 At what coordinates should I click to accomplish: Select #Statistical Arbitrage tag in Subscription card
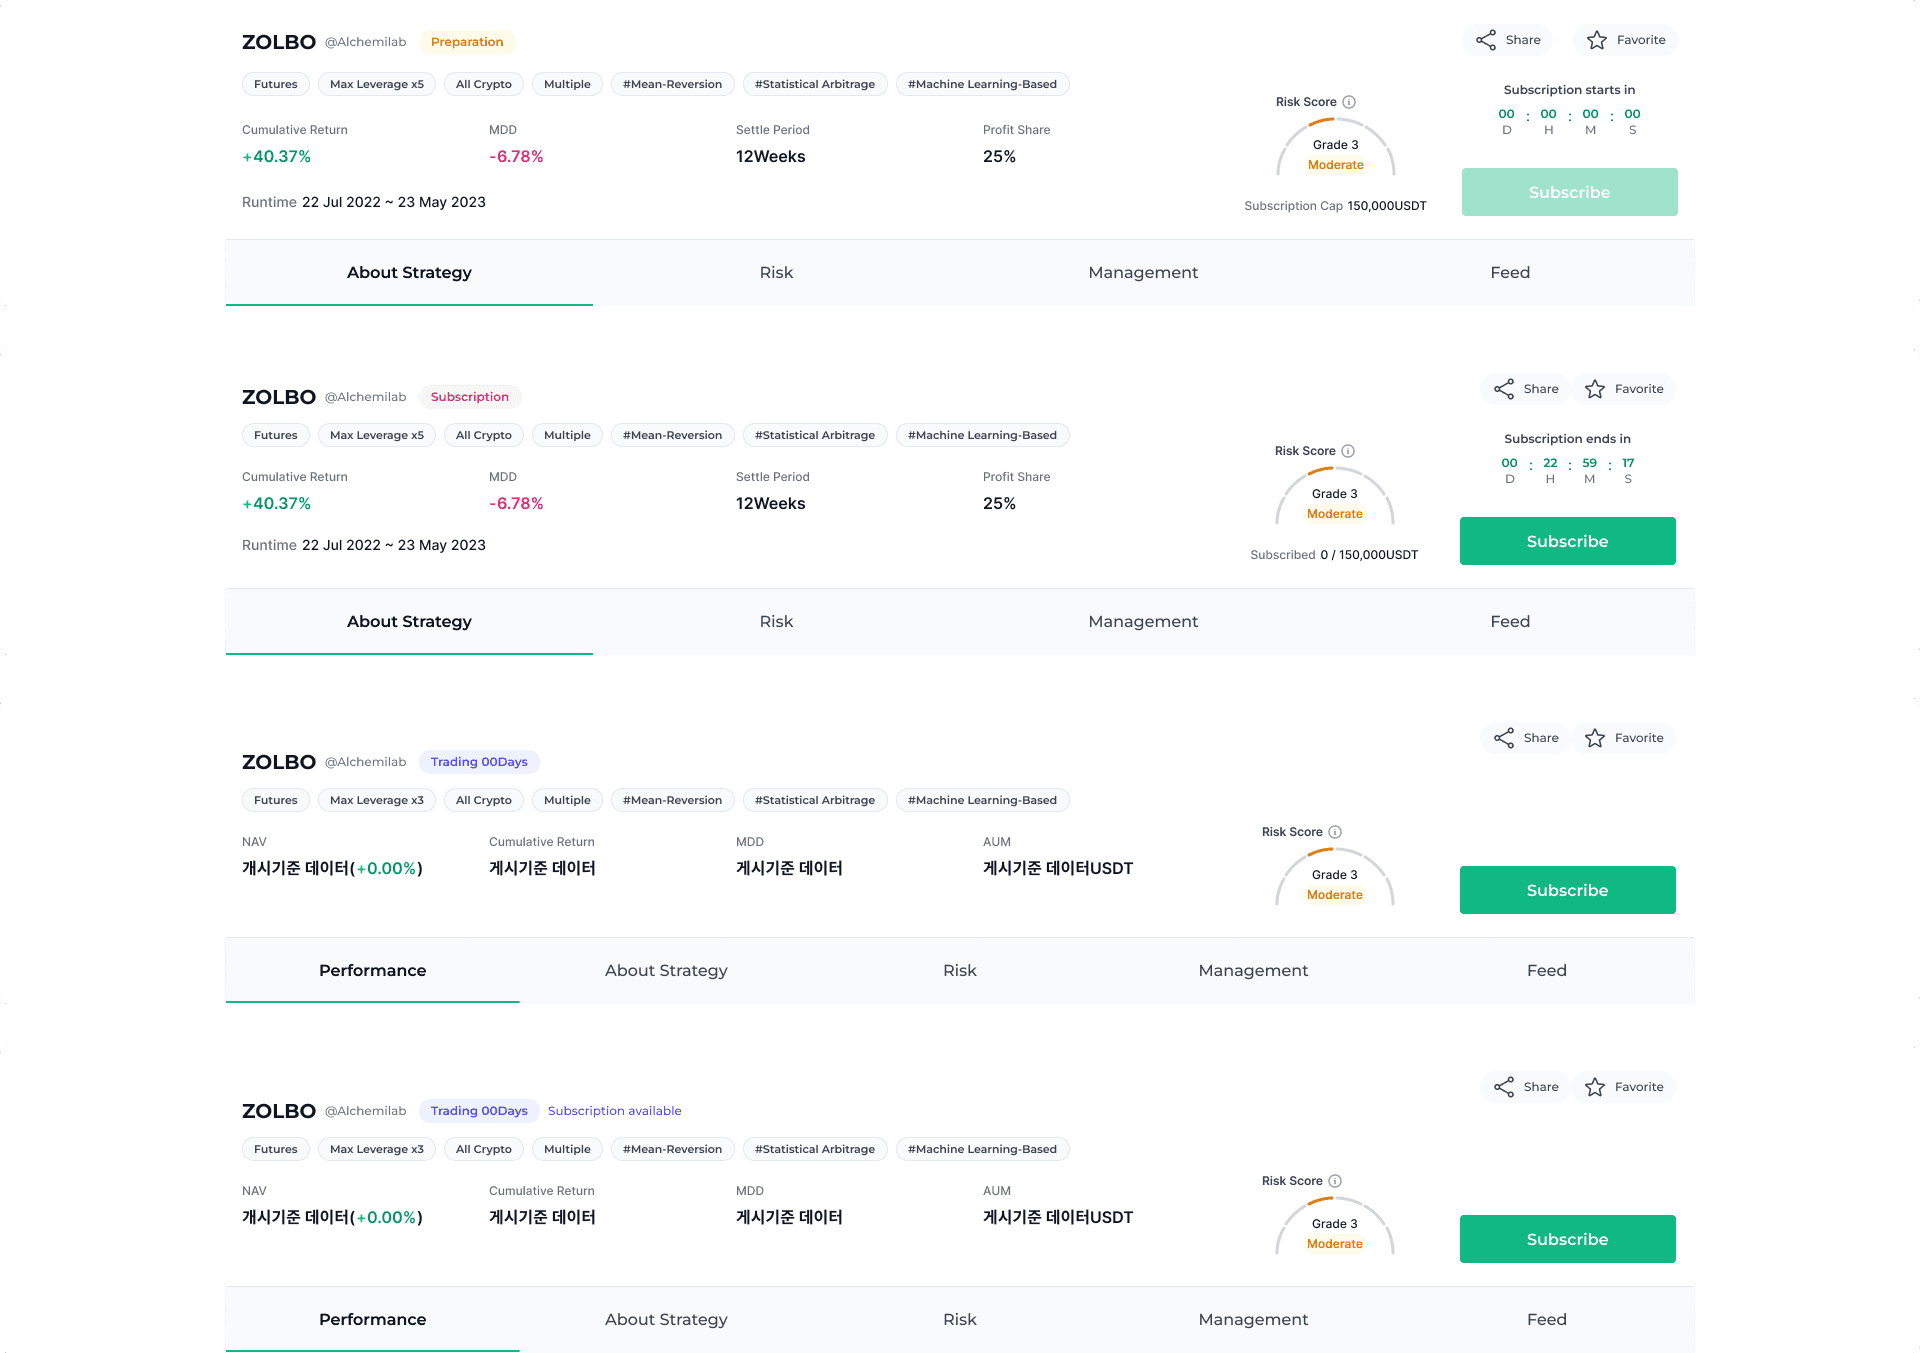coord(815,435)
